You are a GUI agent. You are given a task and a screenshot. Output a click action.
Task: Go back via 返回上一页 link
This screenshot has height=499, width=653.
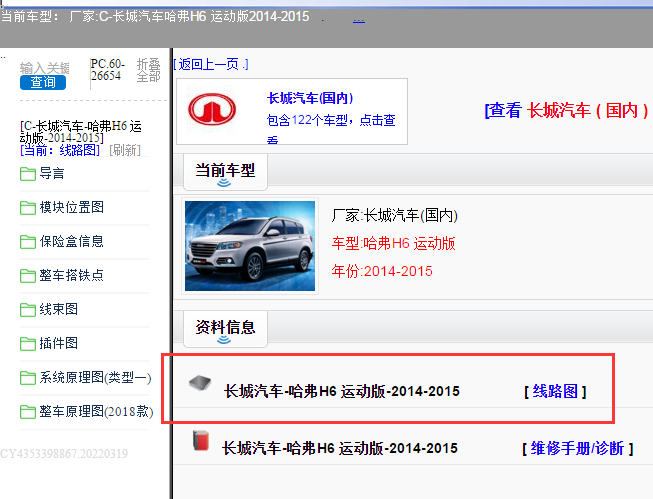[211, 64]
